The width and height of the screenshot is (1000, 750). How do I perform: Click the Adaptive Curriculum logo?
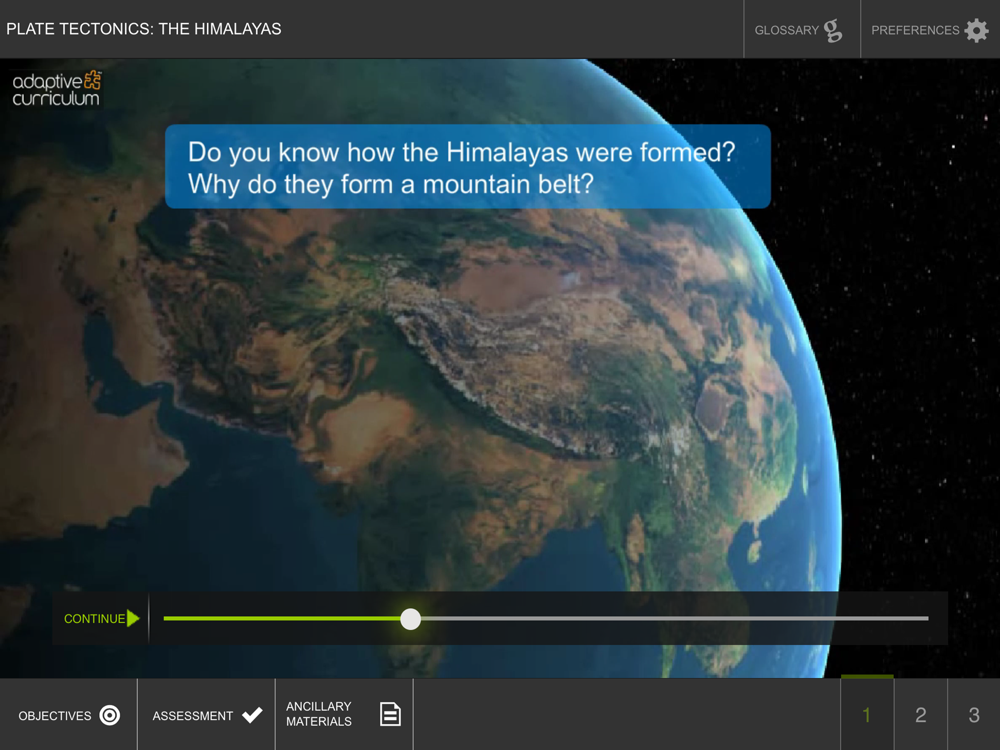click(57, 88)
